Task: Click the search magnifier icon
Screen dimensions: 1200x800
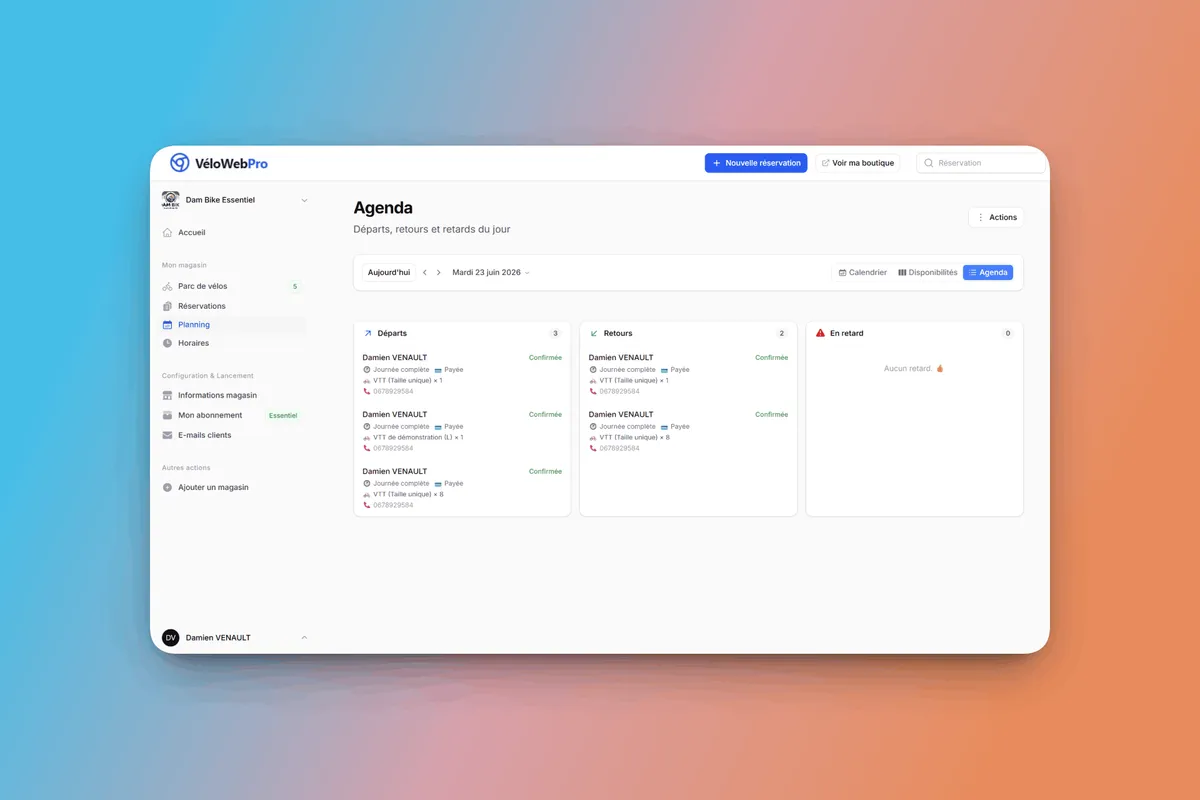Action: tap(929, 163)
